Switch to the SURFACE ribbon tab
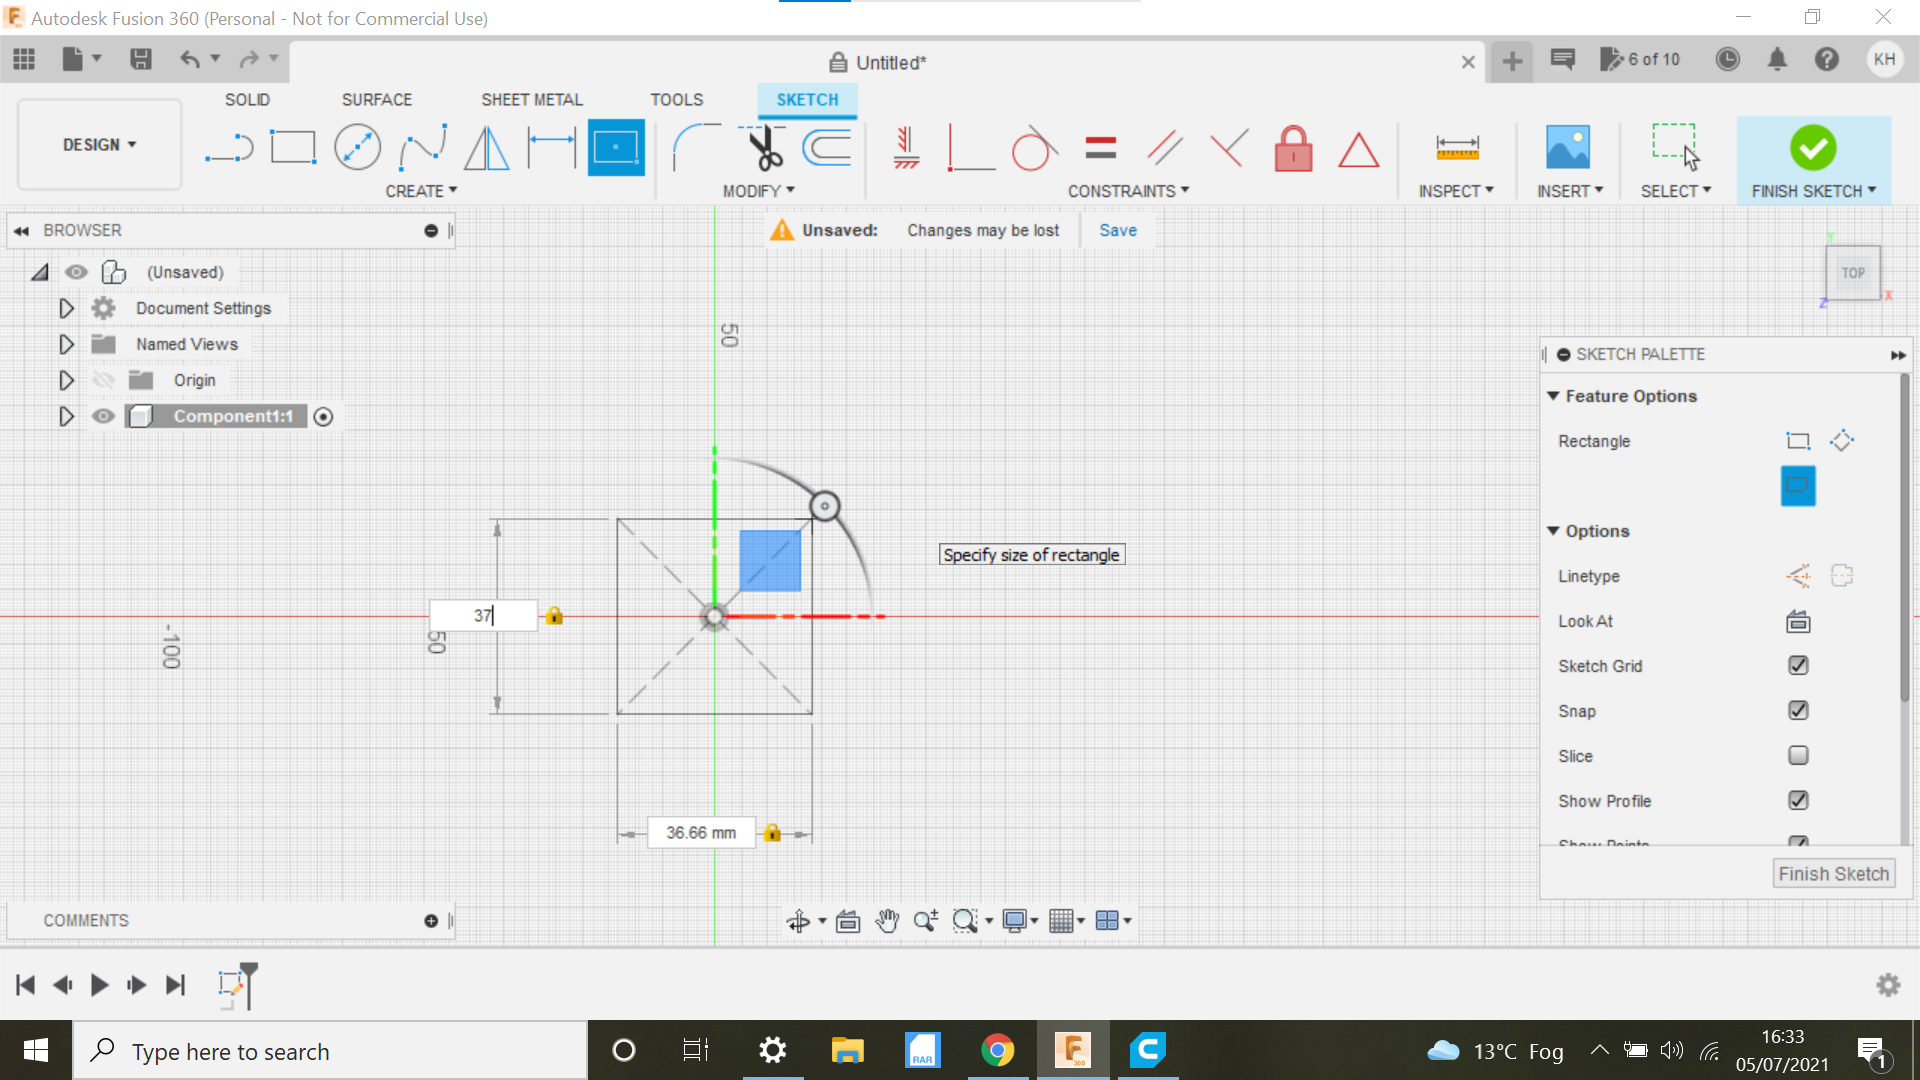Viewport: 1920px width, 1080px height. click(x=376, y=99)
